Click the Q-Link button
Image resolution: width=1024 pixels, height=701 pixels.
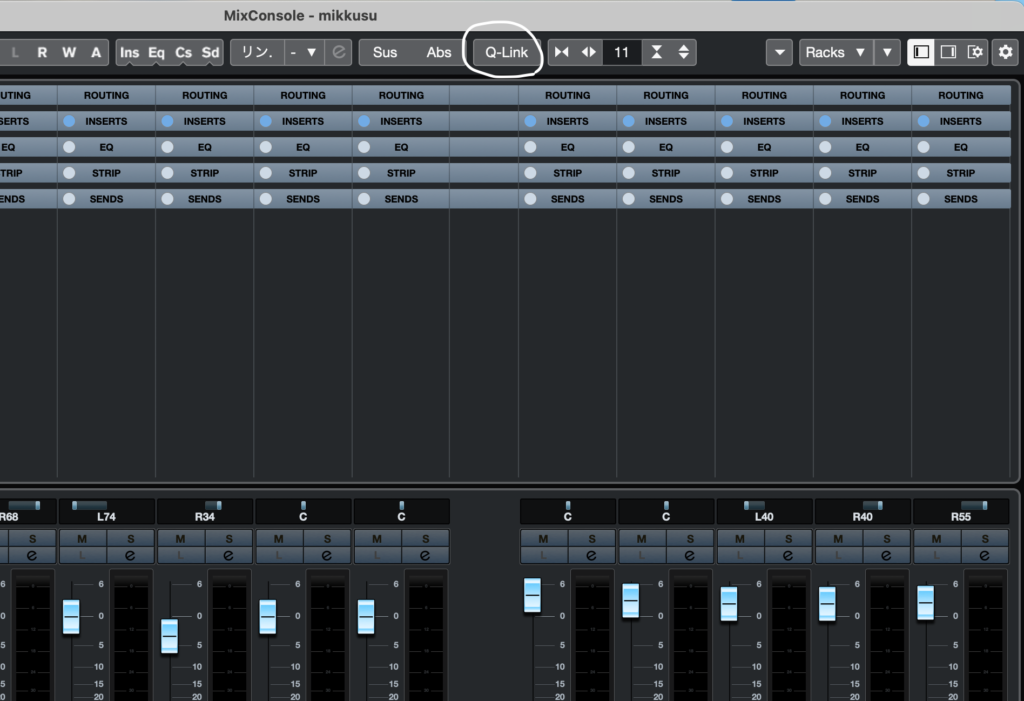[506, 52]
